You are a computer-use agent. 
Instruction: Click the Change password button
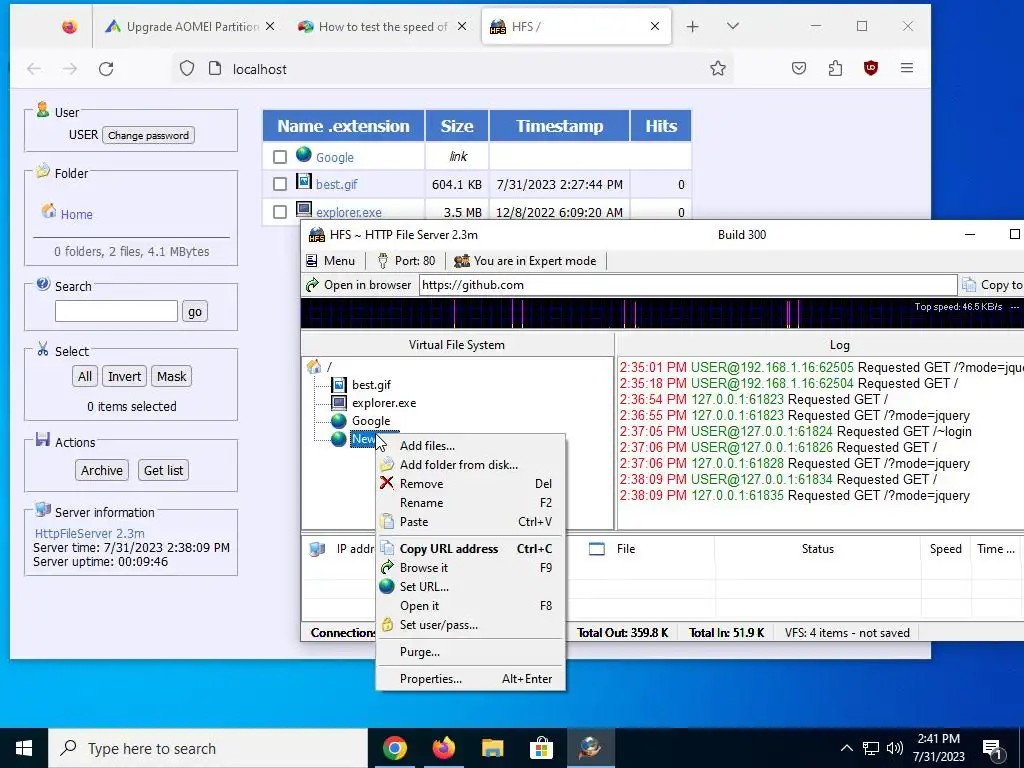tap(148, 135)
